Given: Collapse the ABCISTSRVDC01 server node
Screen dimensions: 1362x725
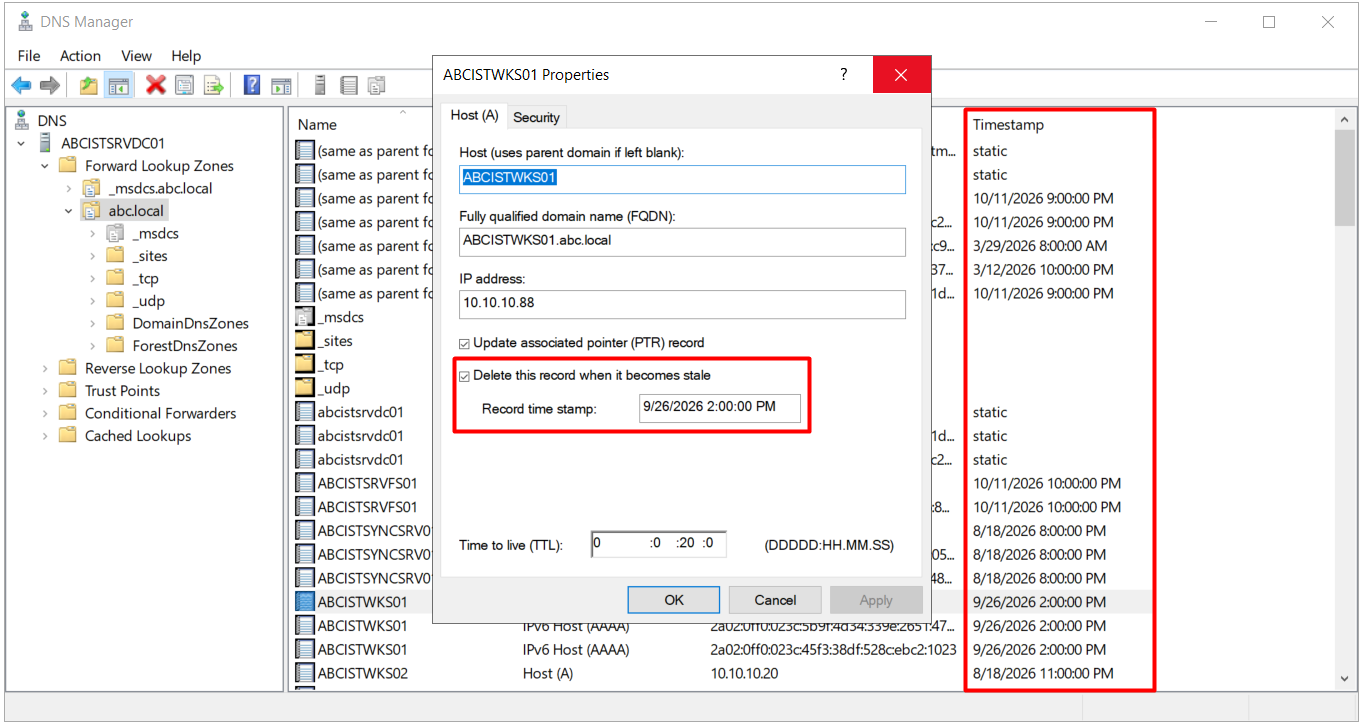Looking at the screenshot, I should (x=22, y=143).
